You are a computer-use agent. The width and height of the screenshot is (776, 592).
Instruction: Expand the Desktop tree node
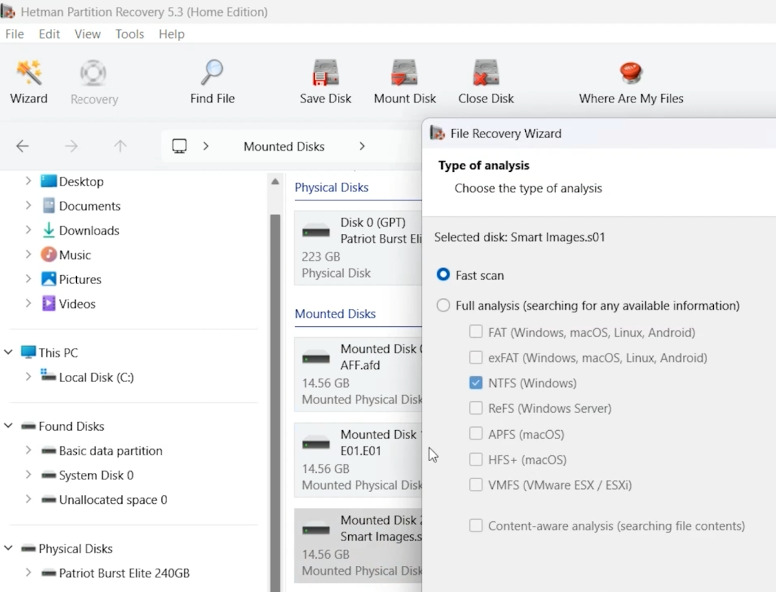click(x=28, y=181)
